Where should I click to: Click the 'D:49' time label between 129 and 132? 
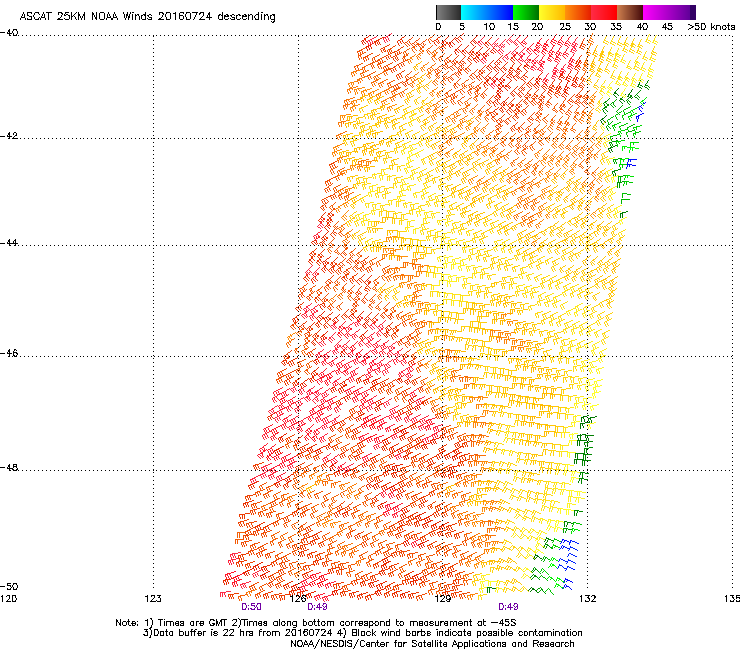508,607
